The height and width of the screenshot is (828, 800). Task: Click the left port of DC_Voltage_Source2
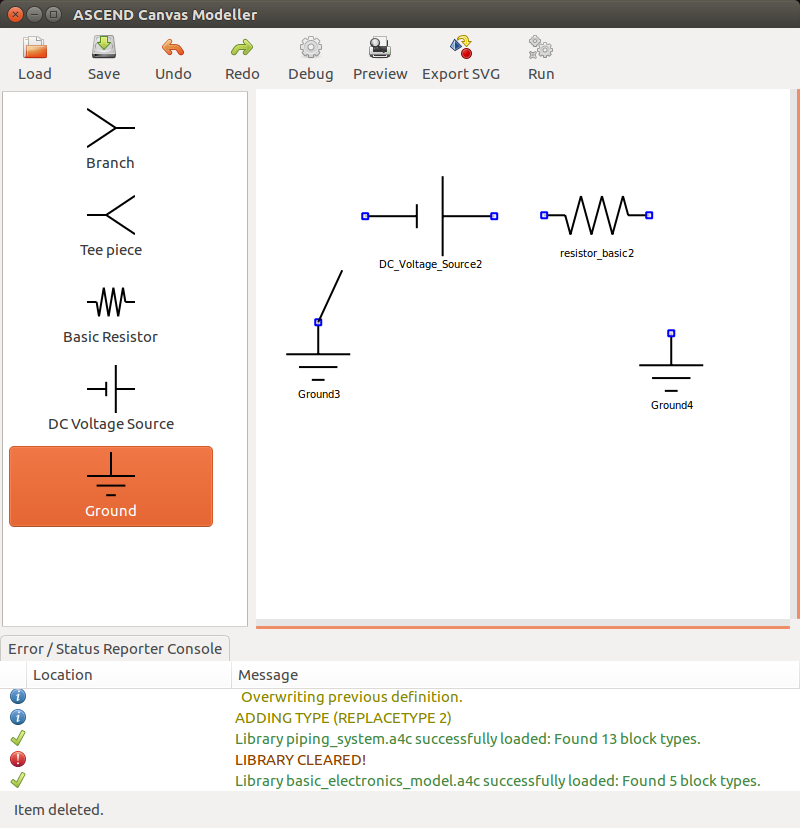[365, 216]
